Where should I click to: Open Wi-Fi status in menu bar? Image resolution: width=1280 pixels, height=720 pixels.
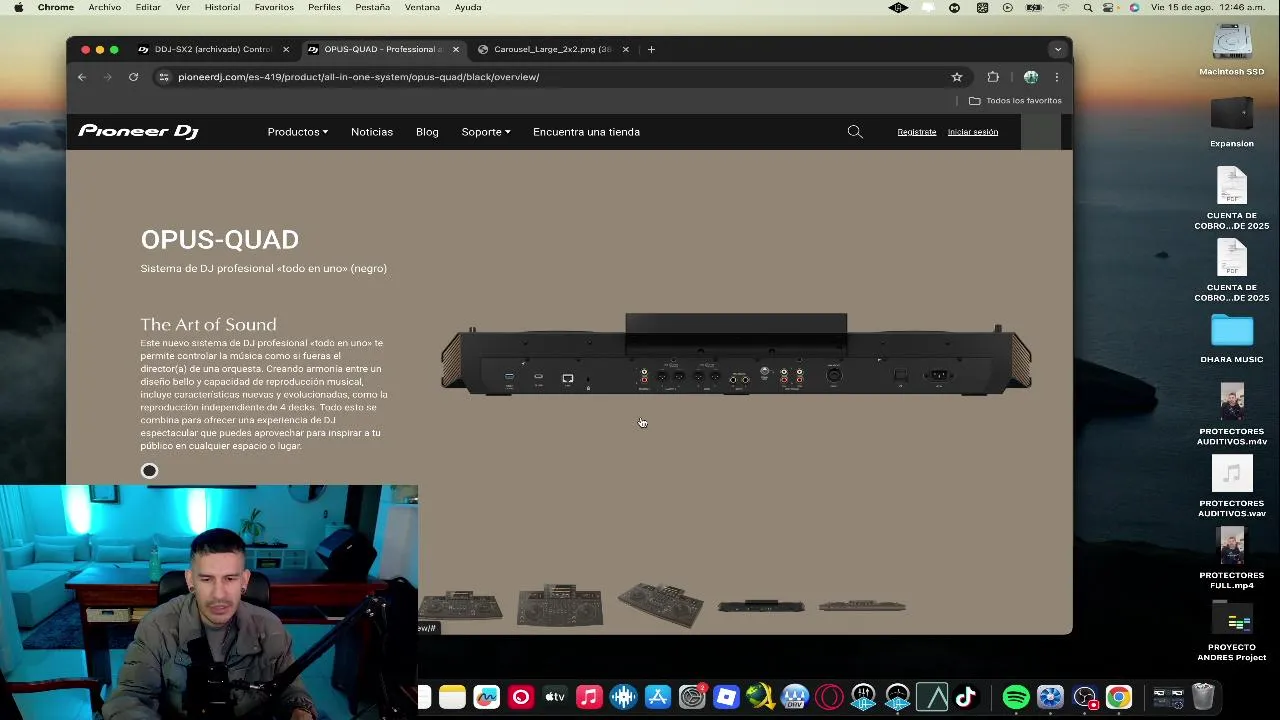(x=1063, y=7)
